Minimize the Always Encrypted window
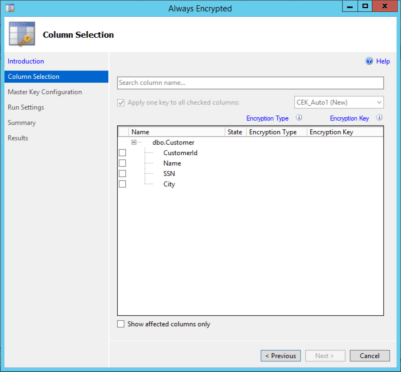 coord(350,6)
